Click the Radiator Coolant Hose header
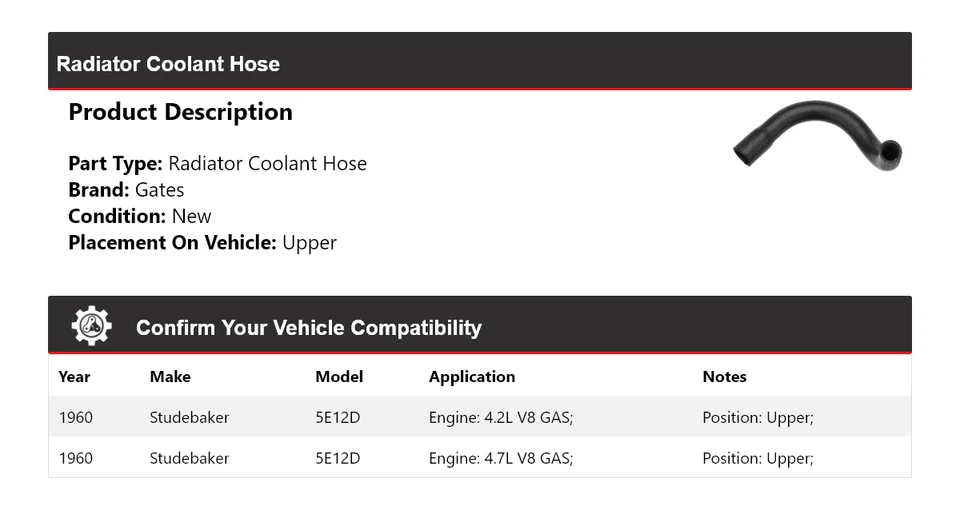960x510 pixels. pos(168,64)
